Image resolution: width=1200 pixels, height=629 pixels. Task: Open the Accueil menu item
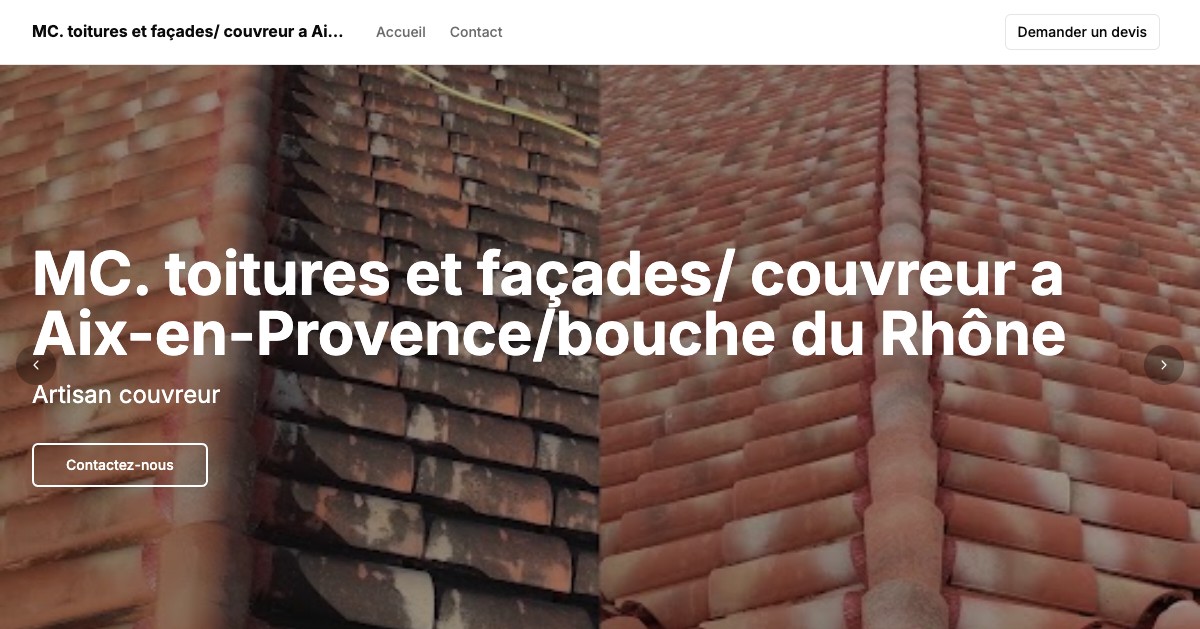click(401, 32)
